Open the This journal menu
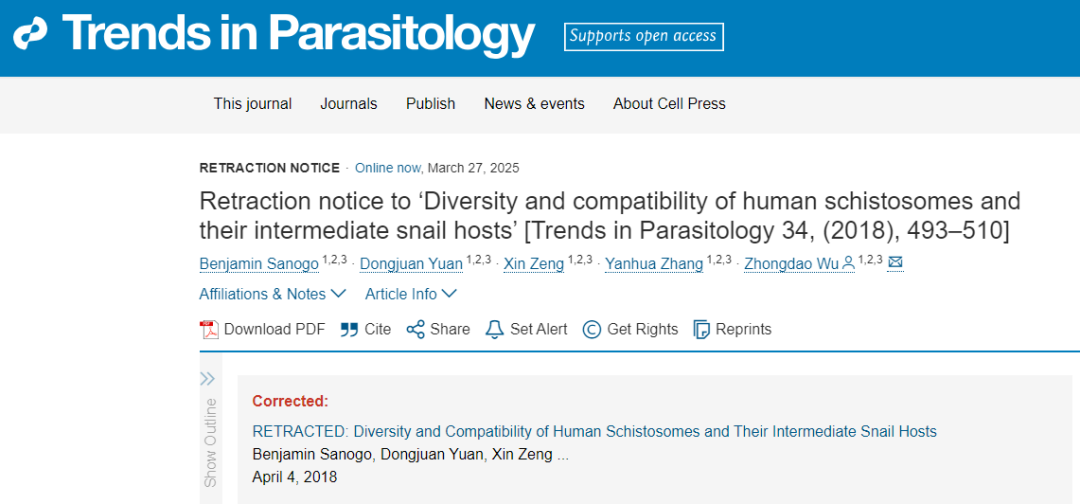The height and width of the screenshot is (504, 1080). 253,104
